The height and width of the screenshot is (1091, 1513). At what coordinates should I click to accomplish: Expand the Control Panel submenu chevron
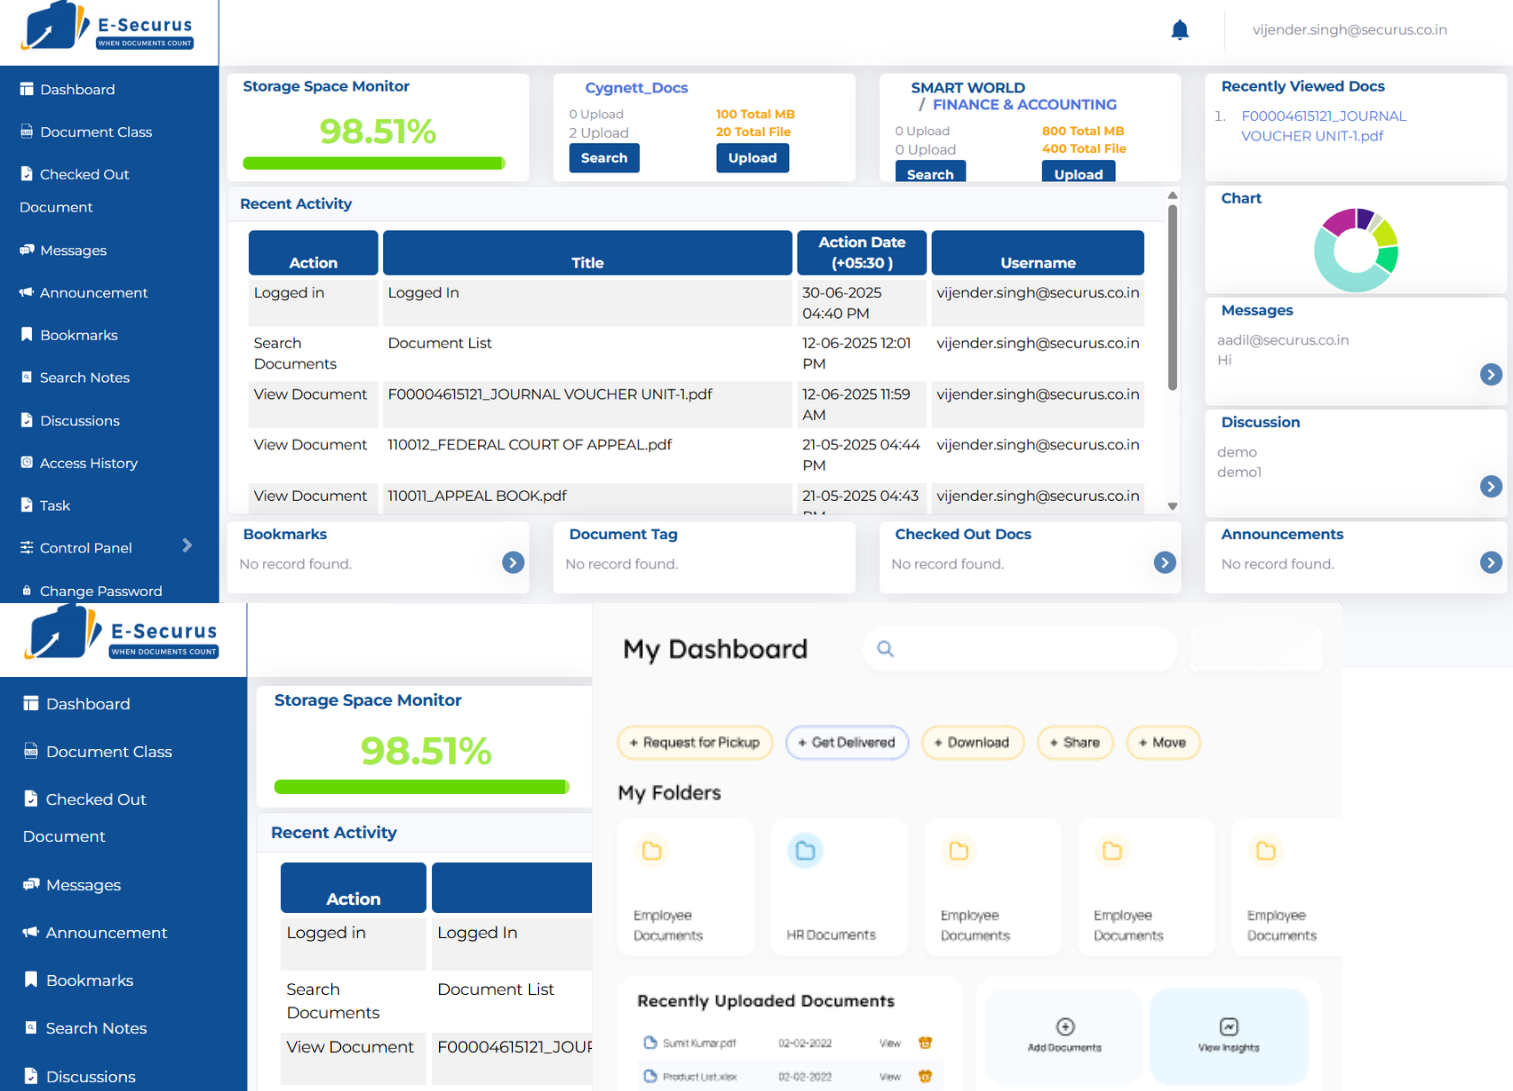tap(187, 546)
